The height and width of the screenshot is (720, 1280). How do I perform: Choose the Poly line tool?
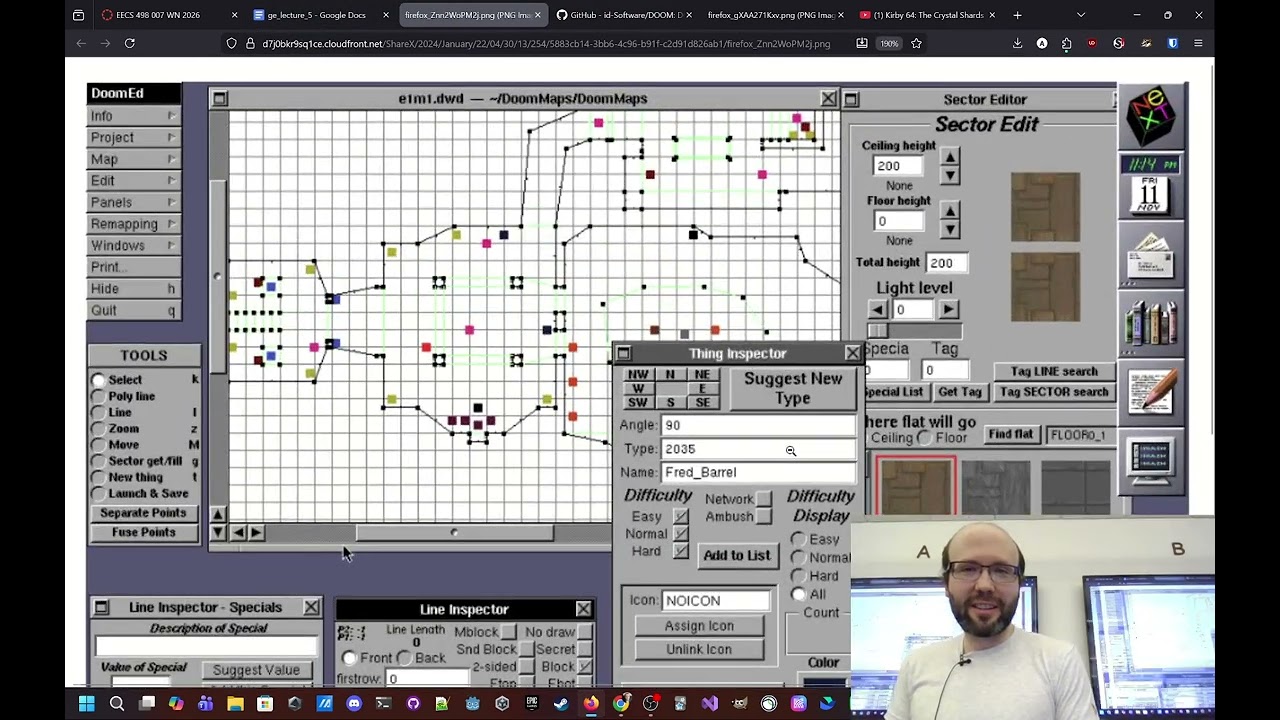pos(98,396)
